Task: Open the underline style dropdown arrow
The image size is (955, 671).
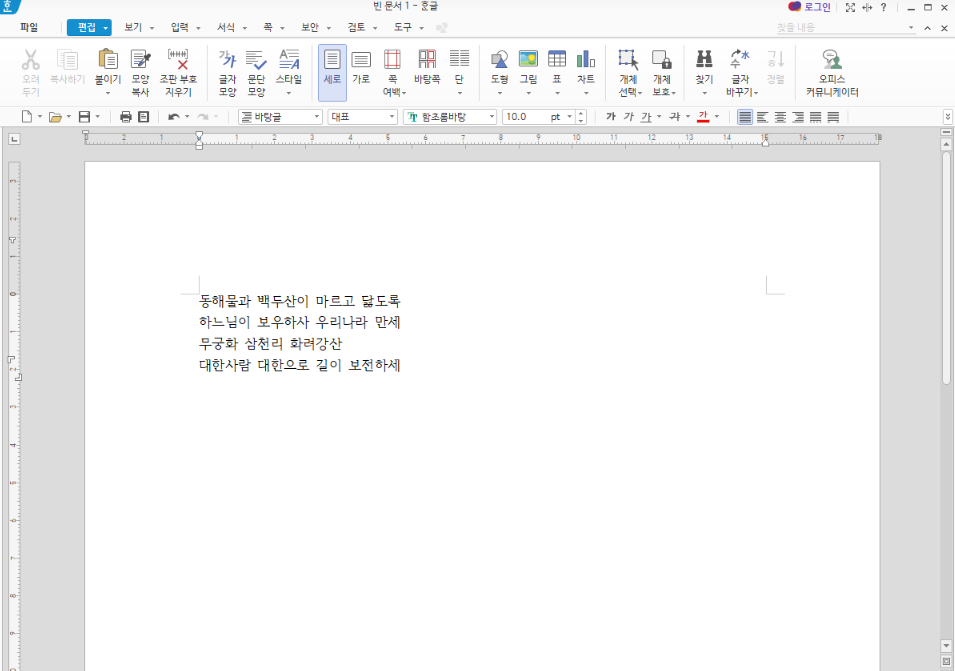Action: (659, 117)
